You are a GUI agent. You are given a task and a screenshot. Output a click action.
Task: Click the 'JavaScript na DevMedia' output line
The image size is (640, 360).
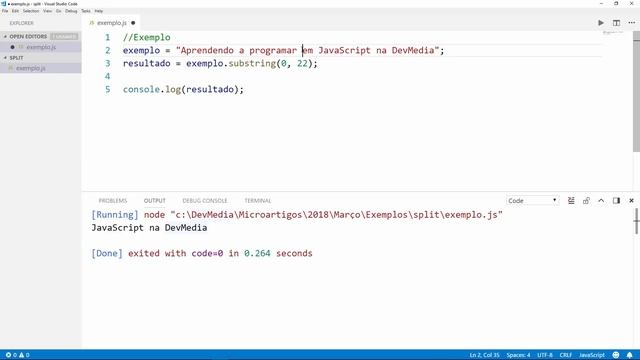coord(149,227)
